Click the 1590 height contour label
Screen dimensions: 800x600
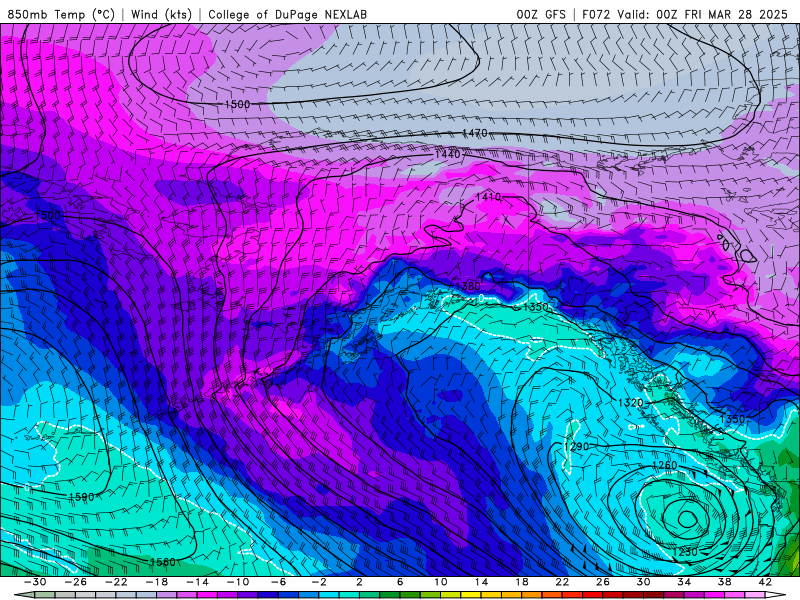81,497
